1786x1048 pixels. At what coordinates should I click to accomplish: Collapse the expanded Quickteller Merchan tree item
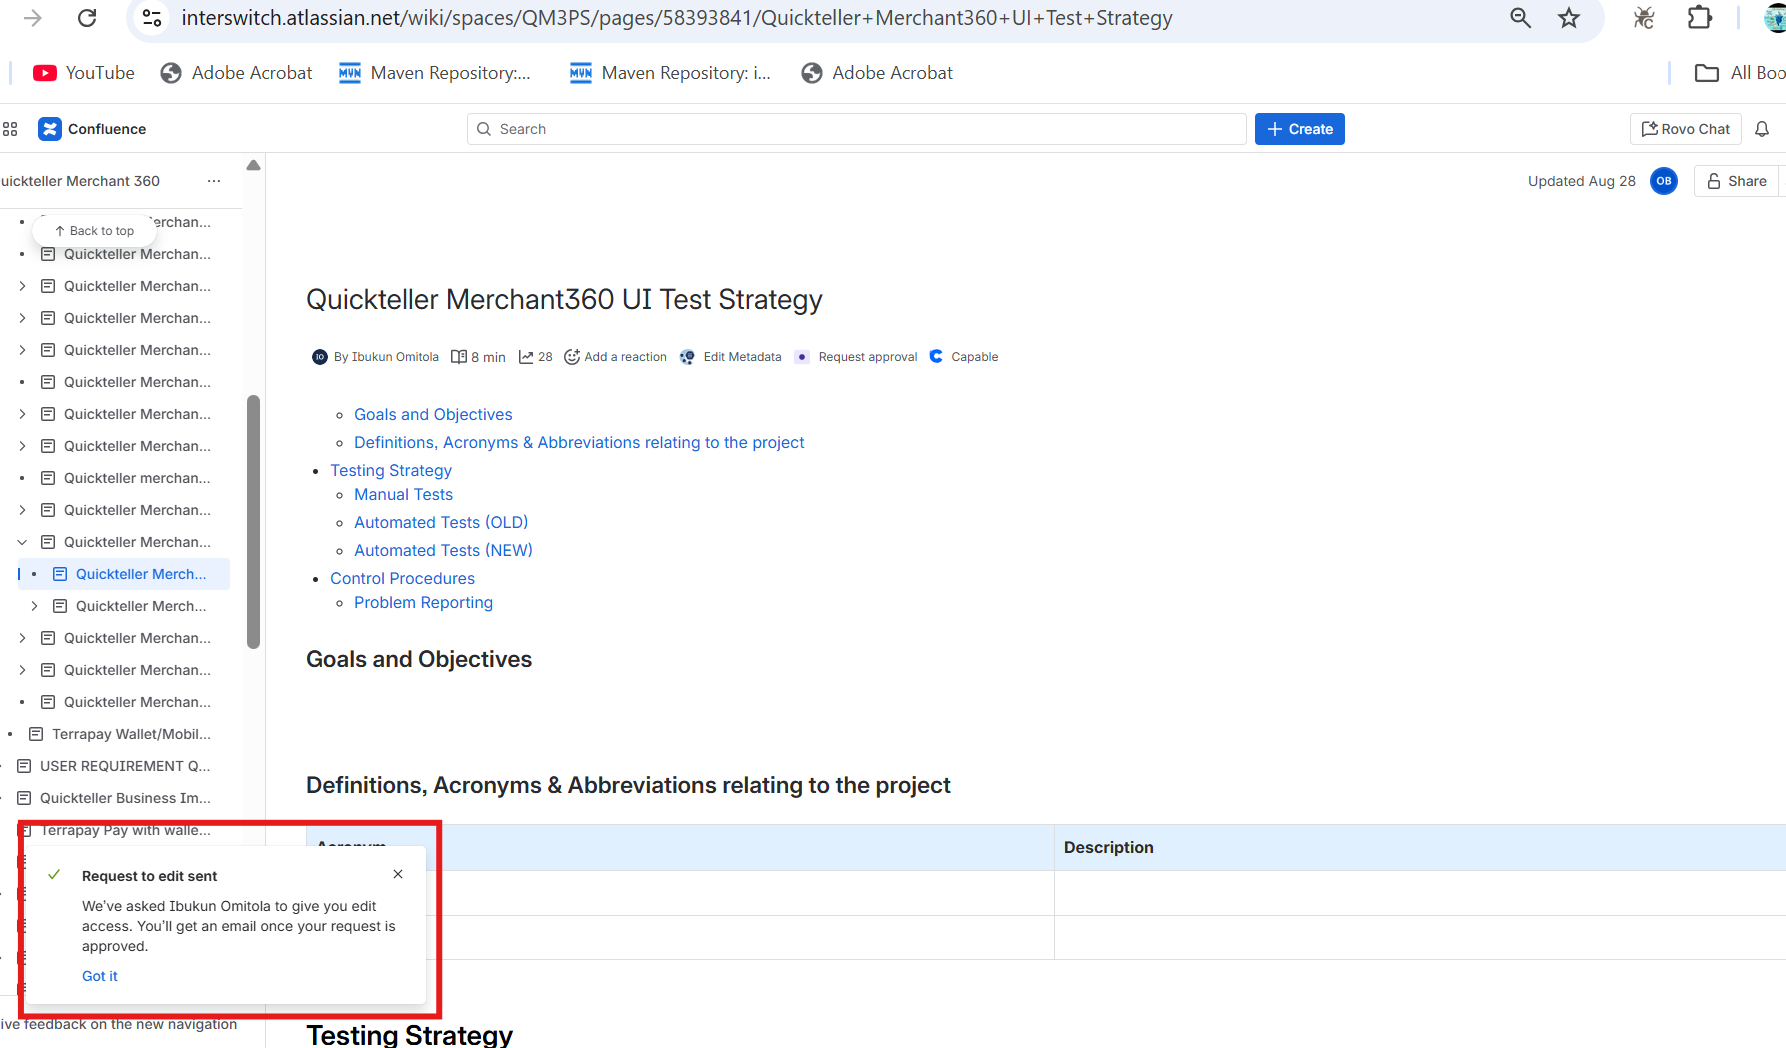pos(22,542)
